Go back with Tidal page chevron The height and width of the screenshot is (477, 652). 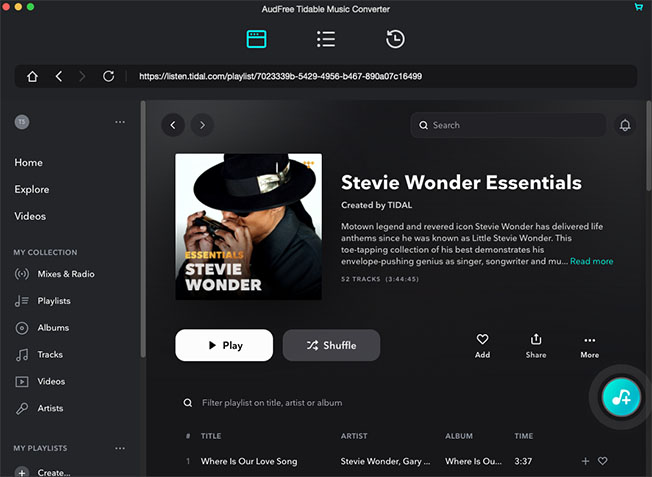[173, 125]
